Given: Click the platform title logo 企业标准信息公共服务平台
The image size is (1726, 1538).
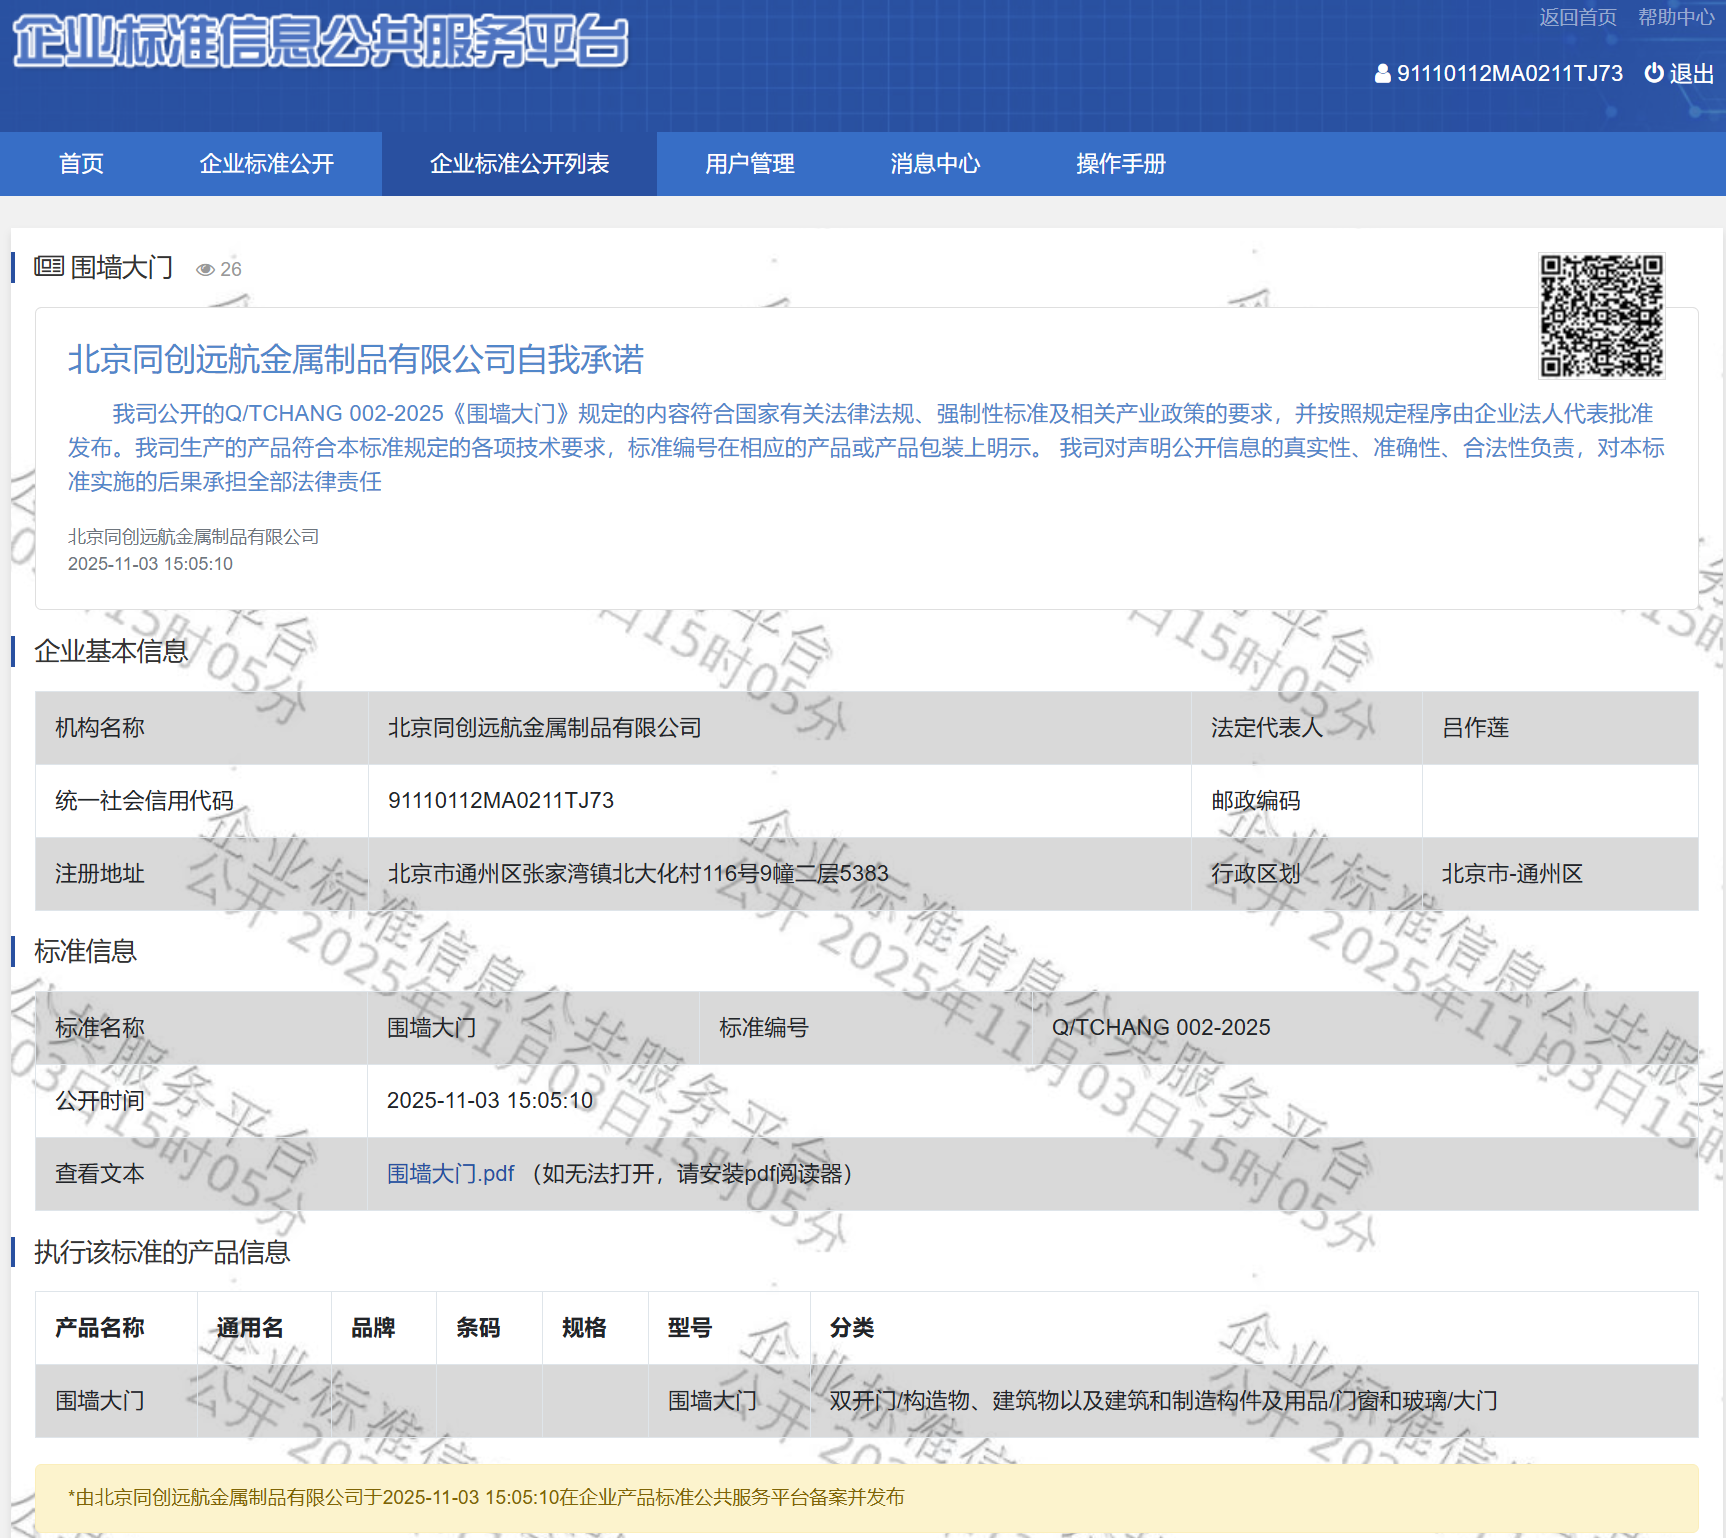Looking at the screenshot, I should (x=320, y=42).
